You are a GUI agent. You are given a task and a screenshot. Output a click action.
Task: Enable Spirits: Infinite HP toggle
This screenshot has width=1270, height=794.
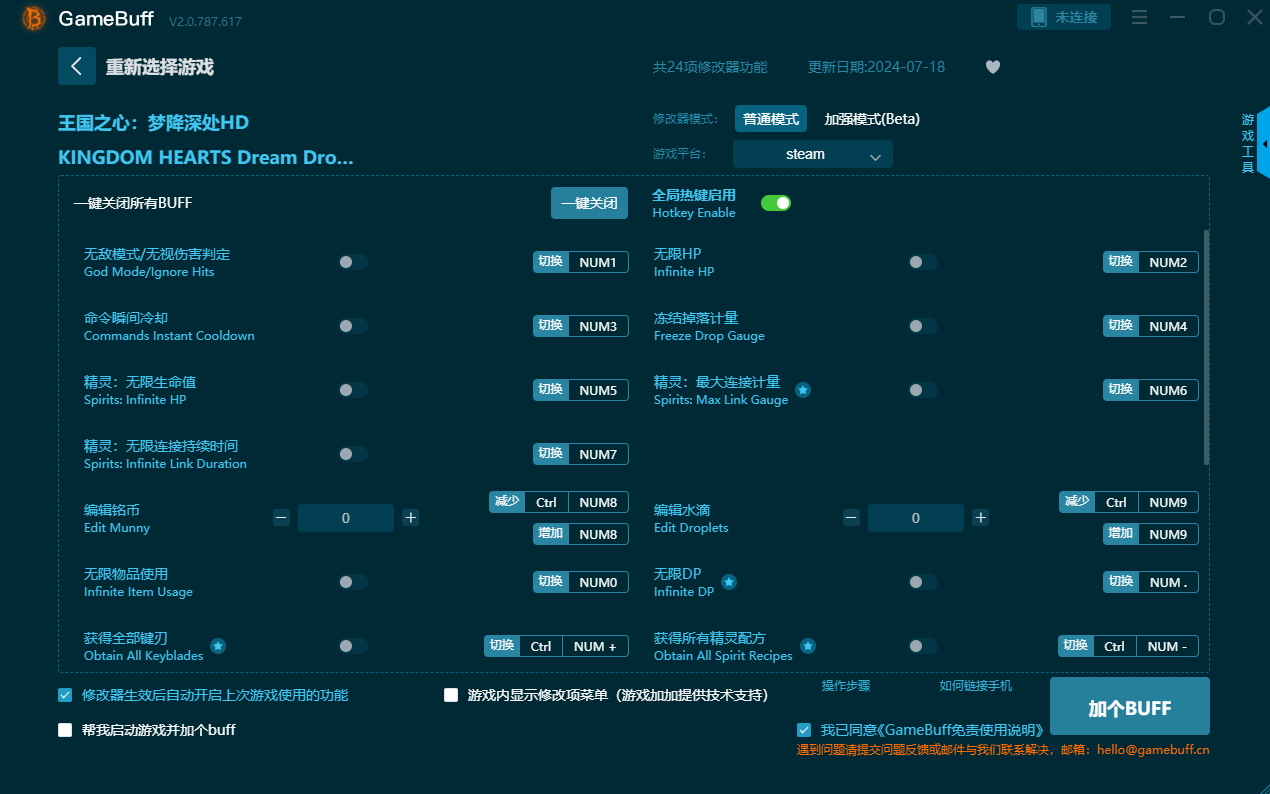pos(353,390)
